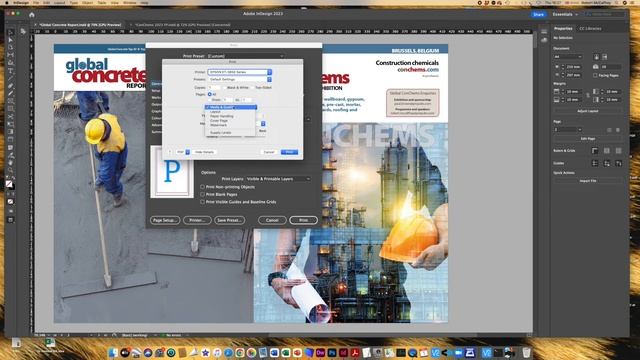Choose Paper Handling from the menu

pyautogui.click(x=222, y=116)
